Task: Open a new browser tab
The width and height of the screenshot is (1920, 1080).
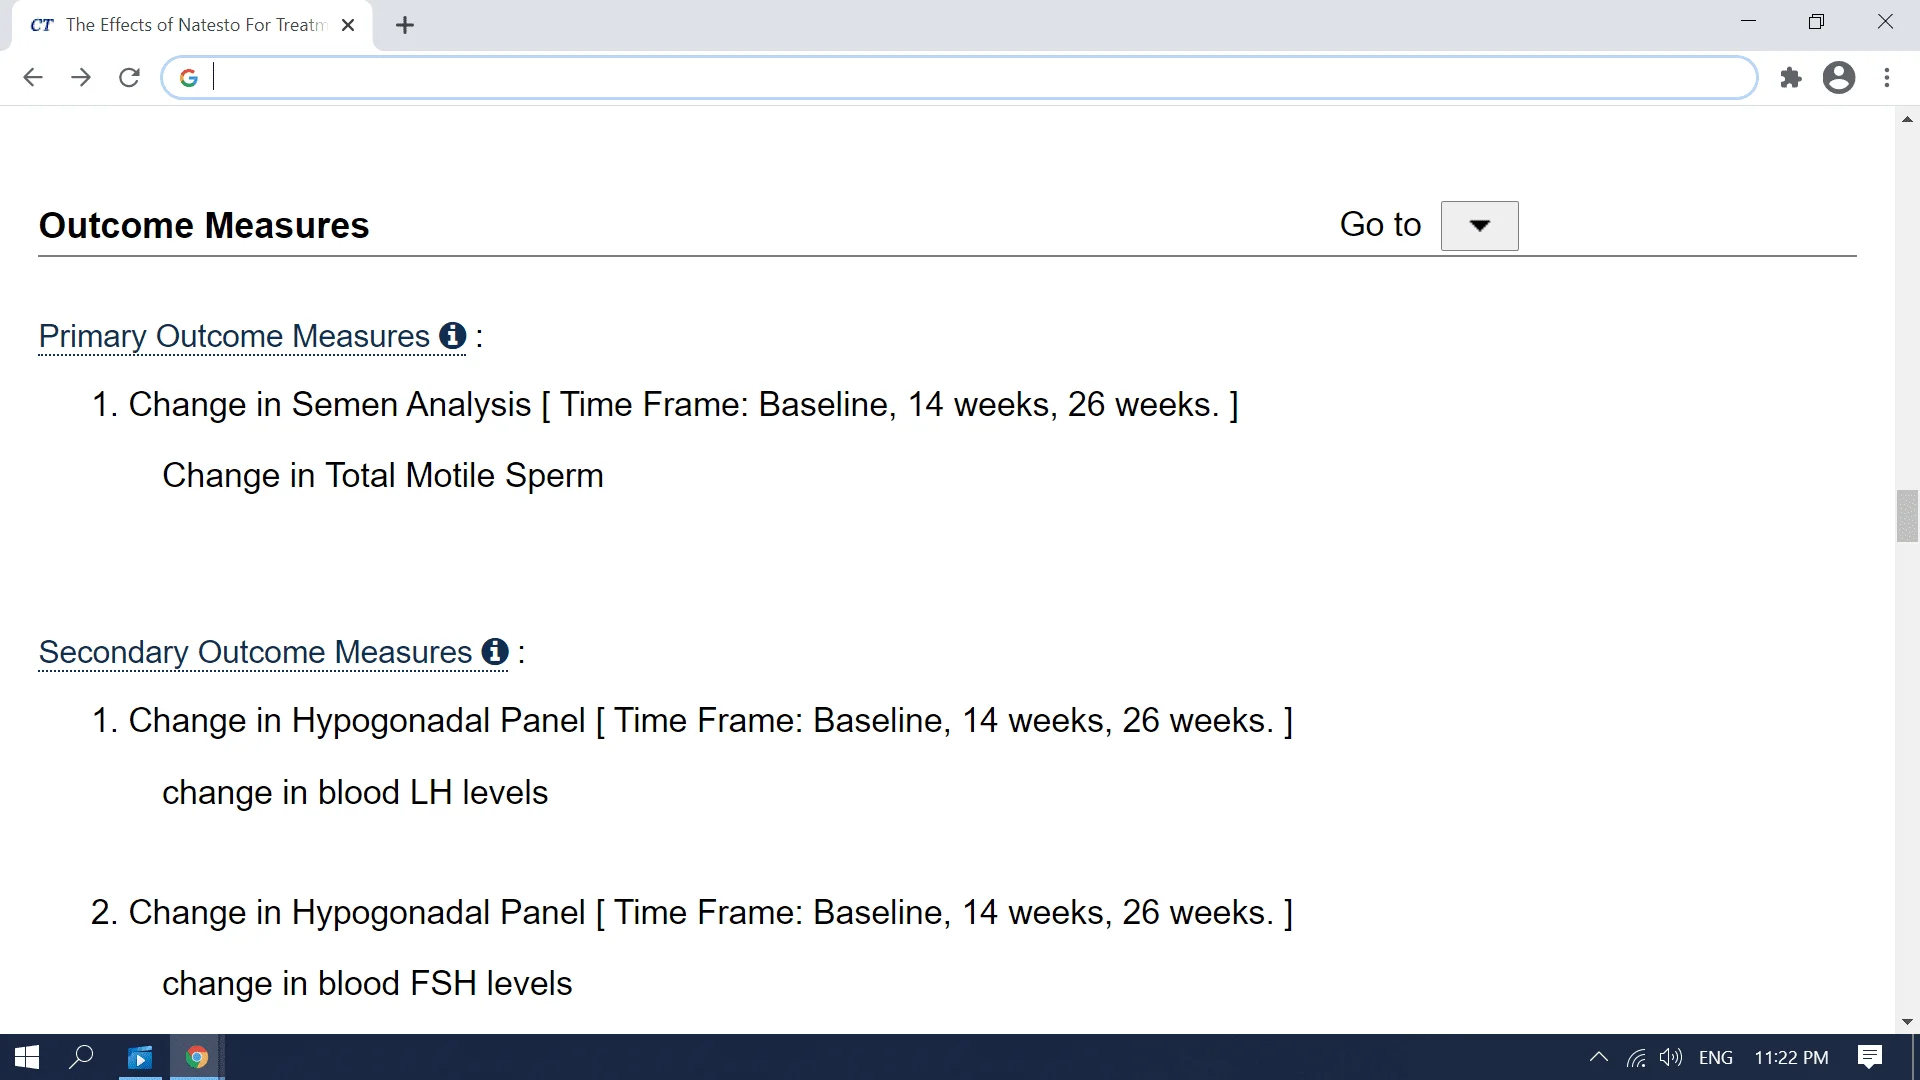Action: [405, 26]
